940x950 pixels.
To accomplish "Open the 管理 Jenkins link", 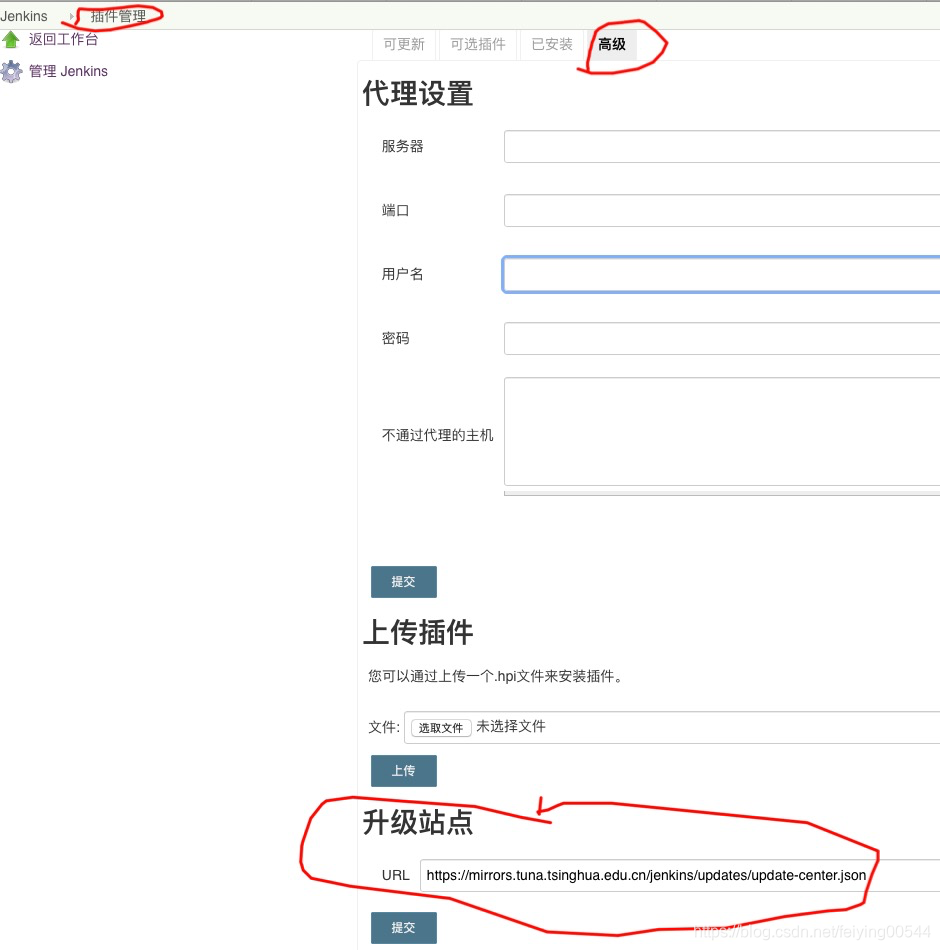I will (x=68, y=71).
